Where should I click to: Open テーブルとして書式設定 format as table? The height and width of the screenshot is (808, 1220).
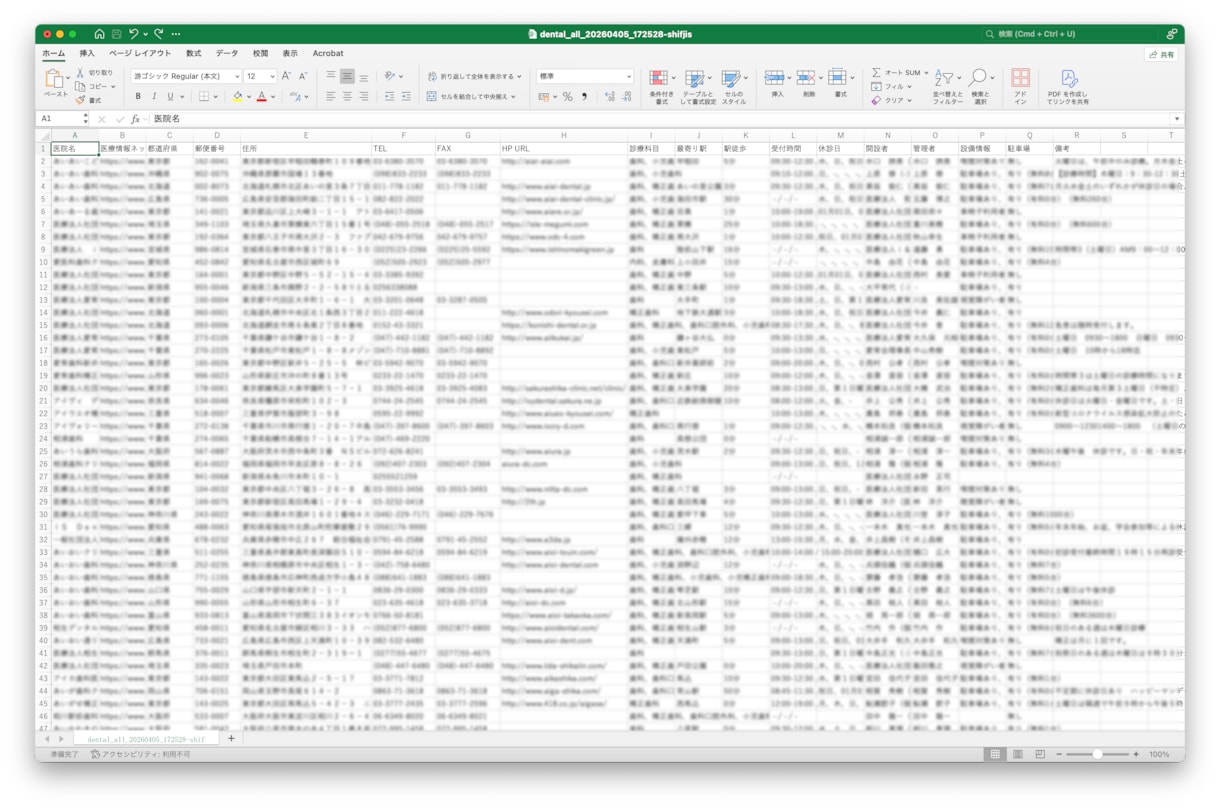[x=698, y=88]
